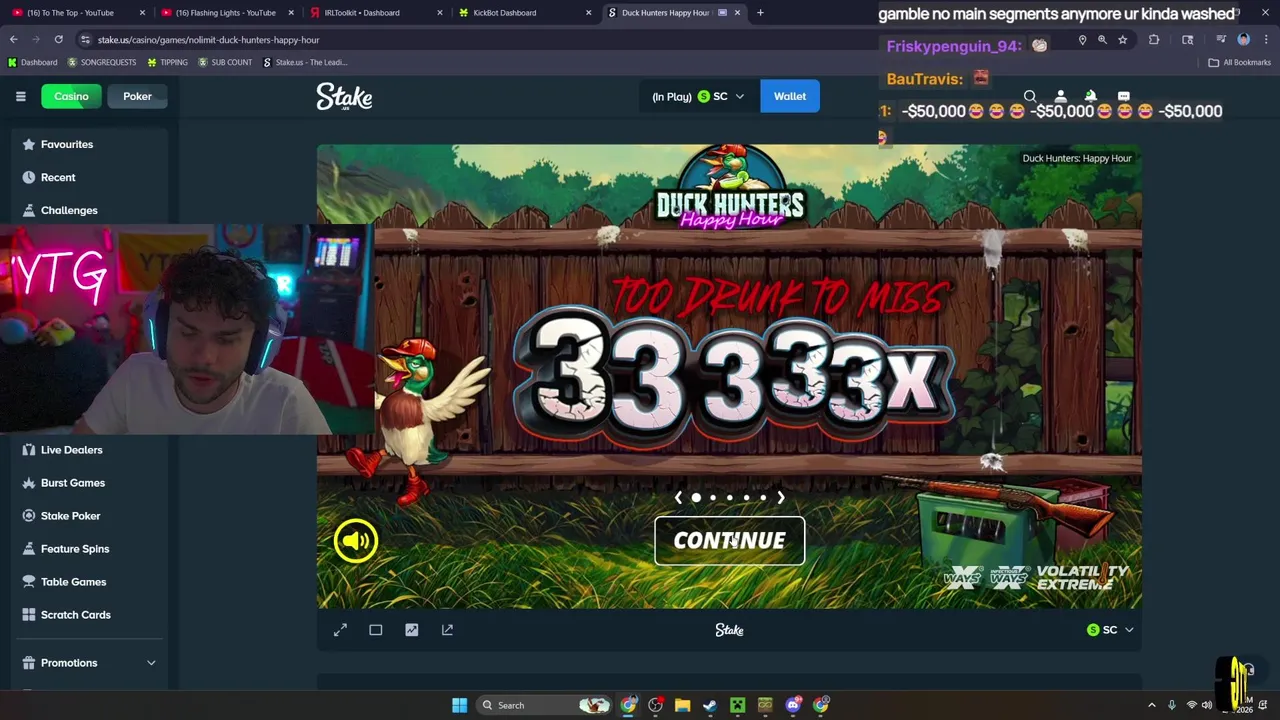This screenshot has height=720, width=1280.
Task: Open Steam from the taskbar
Action: point(710,705)
